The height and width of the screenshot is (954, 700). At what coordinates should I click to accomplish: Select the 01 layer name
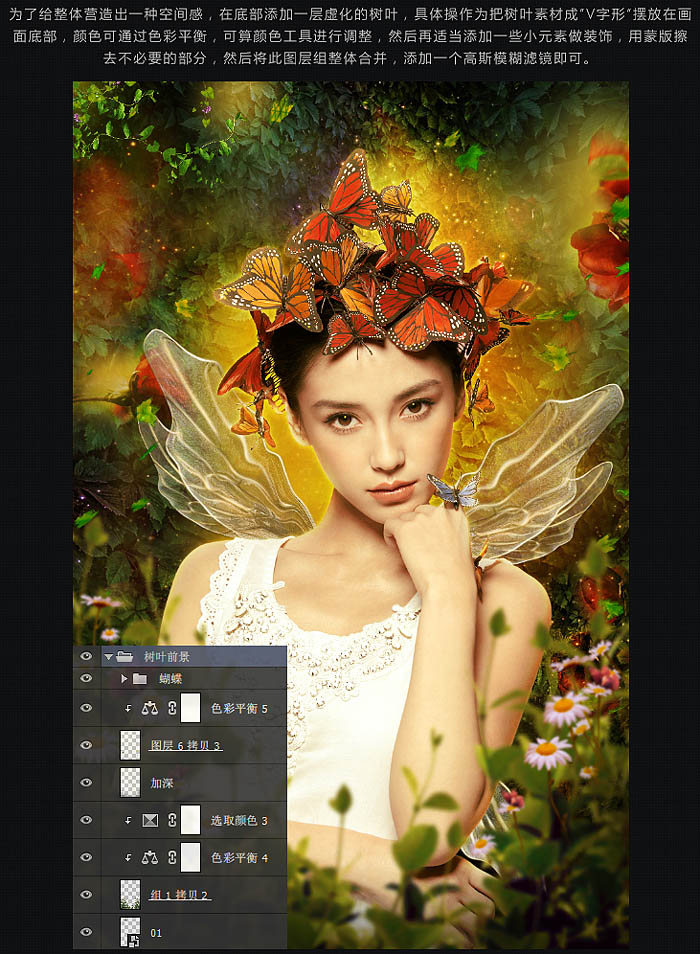coord(156,933)
